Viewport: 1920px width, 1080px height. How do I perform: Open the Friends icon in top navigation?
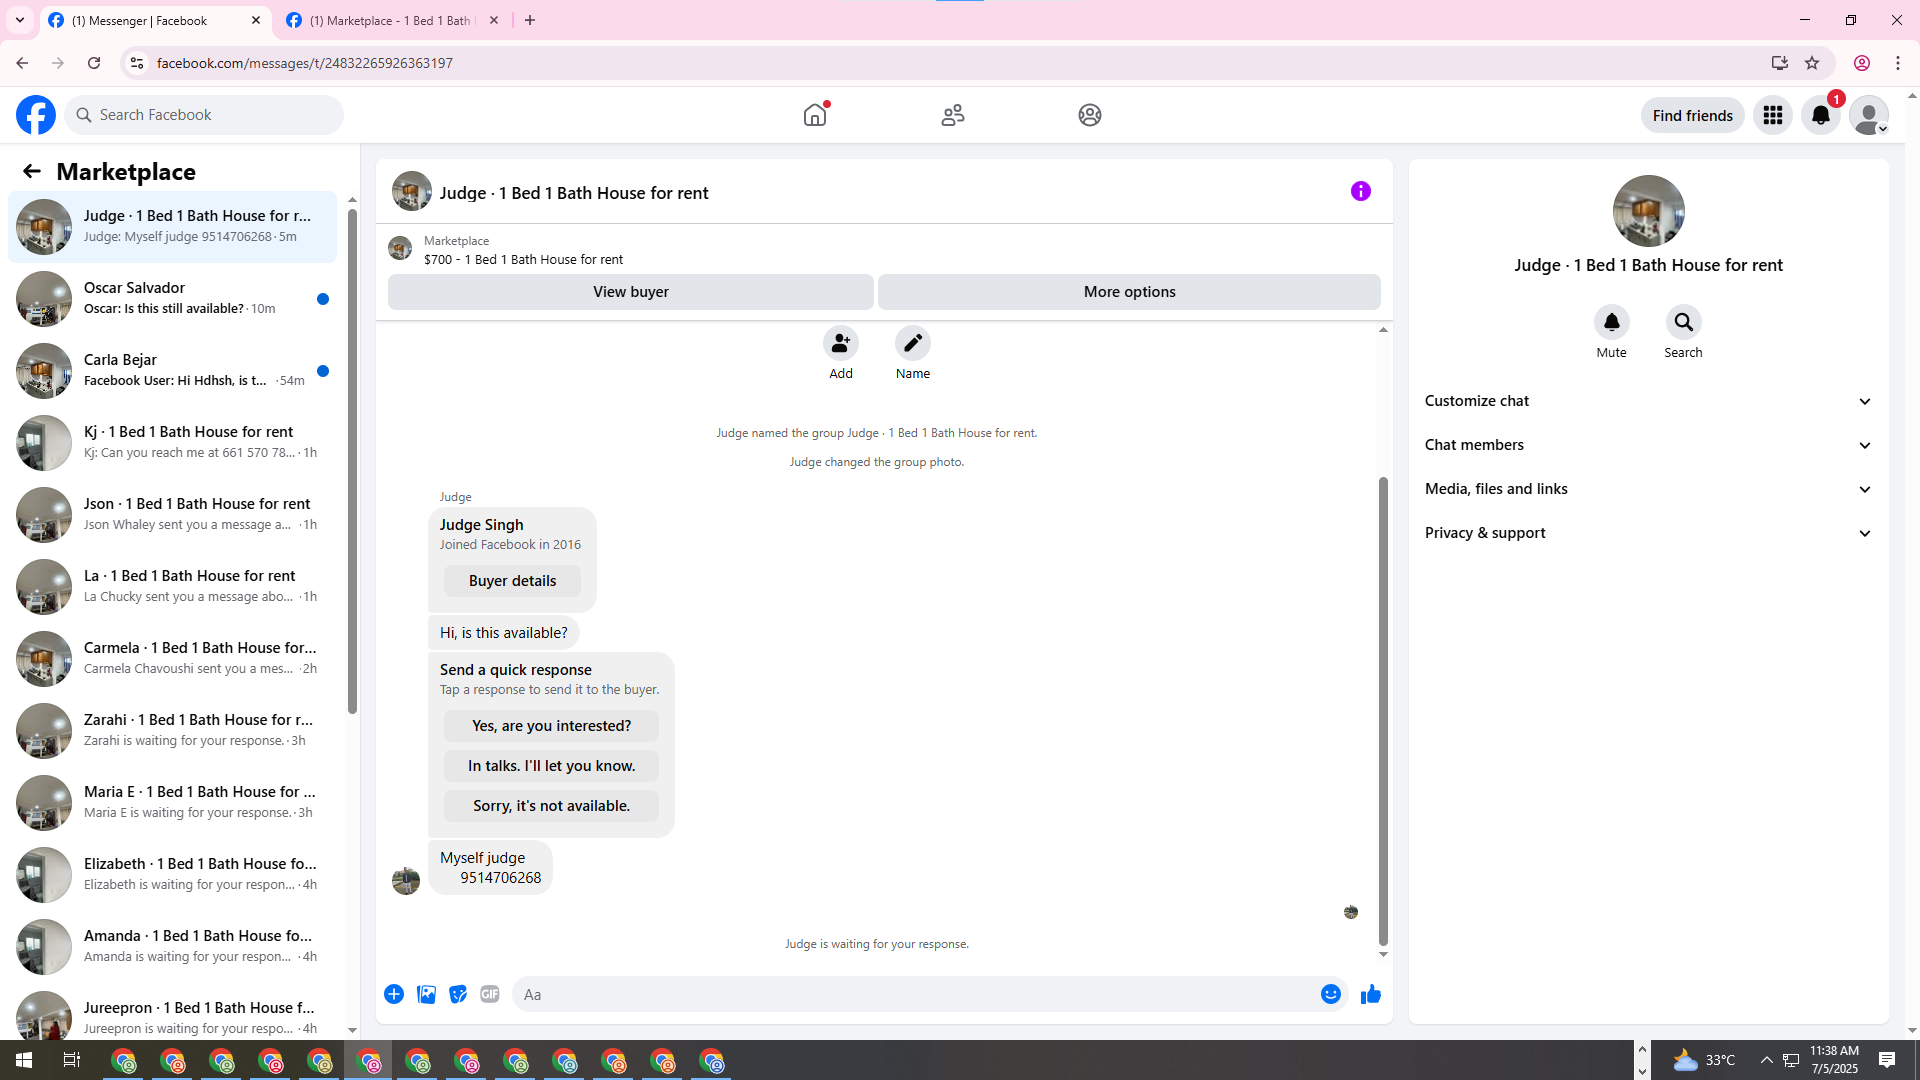pyautogui.click(x=952, y=115)
